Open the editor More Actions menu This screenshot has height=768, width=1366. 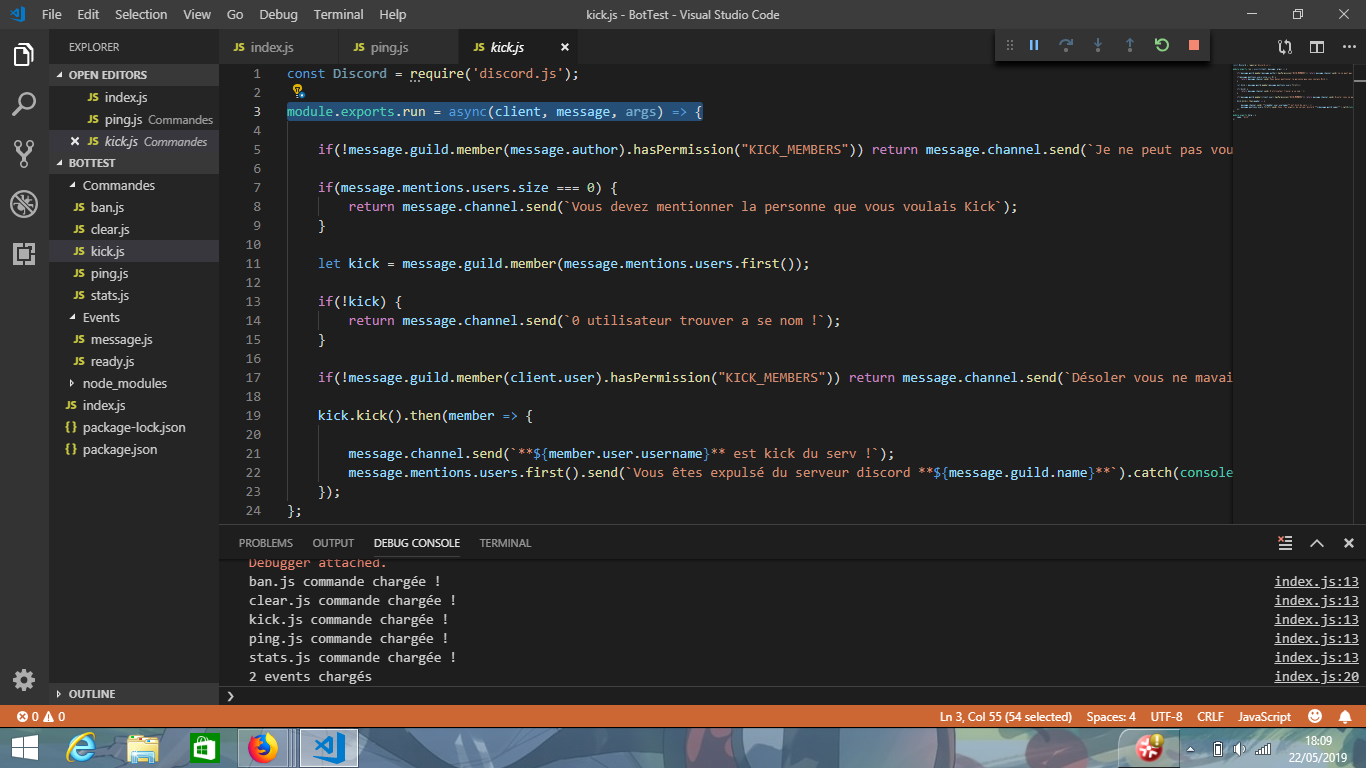click(1349, 47)
